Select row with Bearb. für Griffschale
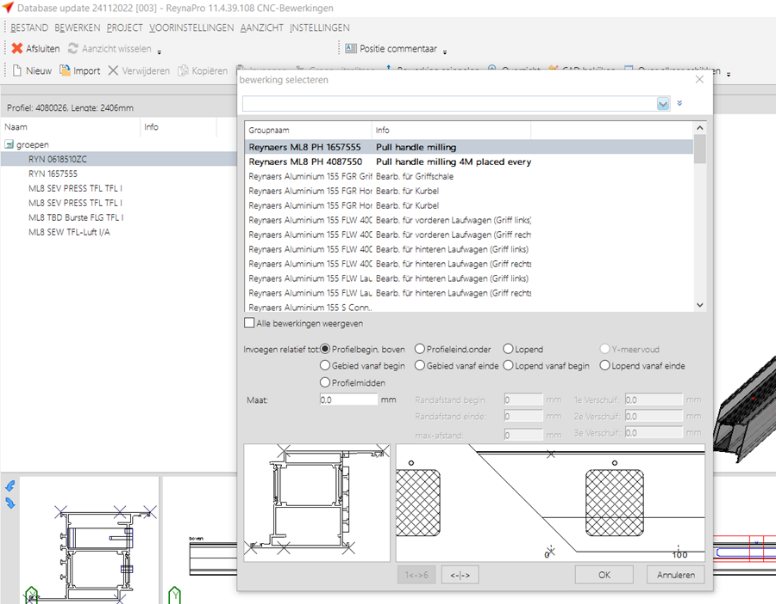This screenshot has width=776, height=604. (469, 176)
